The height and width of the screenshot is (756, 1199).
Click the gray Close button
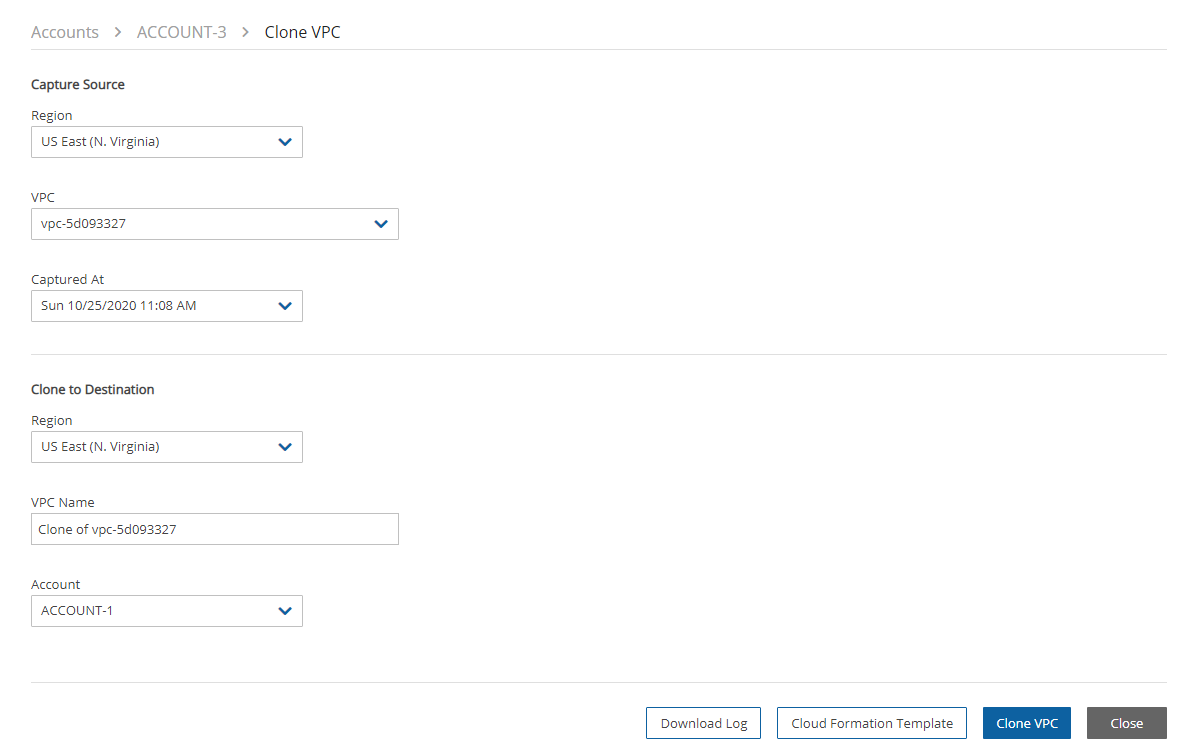pos(1126,723)
